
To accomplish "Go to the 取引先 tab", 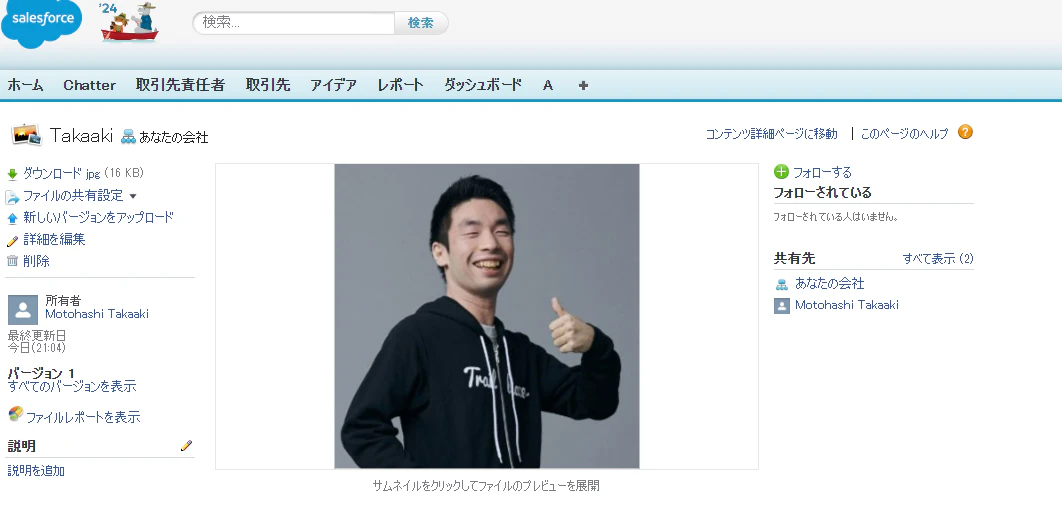I will pyautogui.click(x=268, y=85).
